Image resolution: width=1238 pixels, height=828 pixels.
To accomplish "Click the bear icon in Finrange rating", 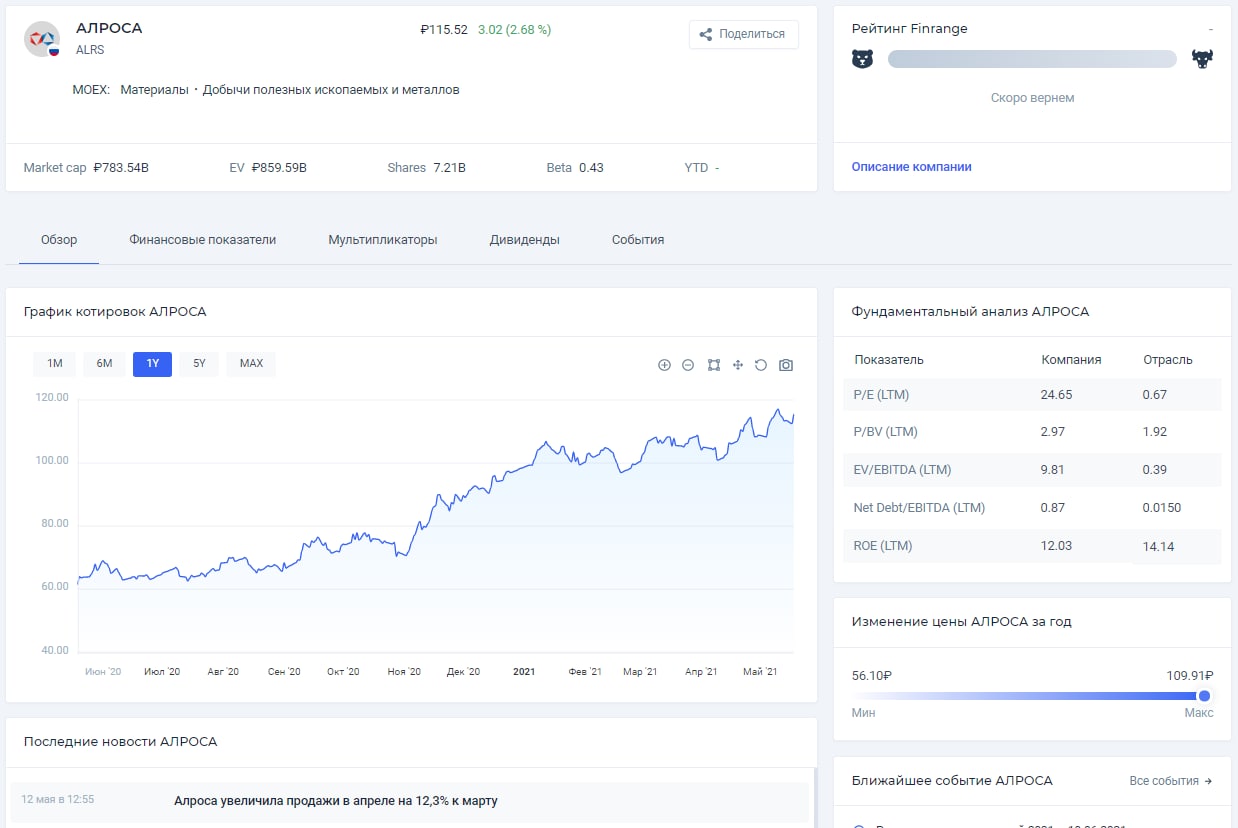I will click(862, 59).
